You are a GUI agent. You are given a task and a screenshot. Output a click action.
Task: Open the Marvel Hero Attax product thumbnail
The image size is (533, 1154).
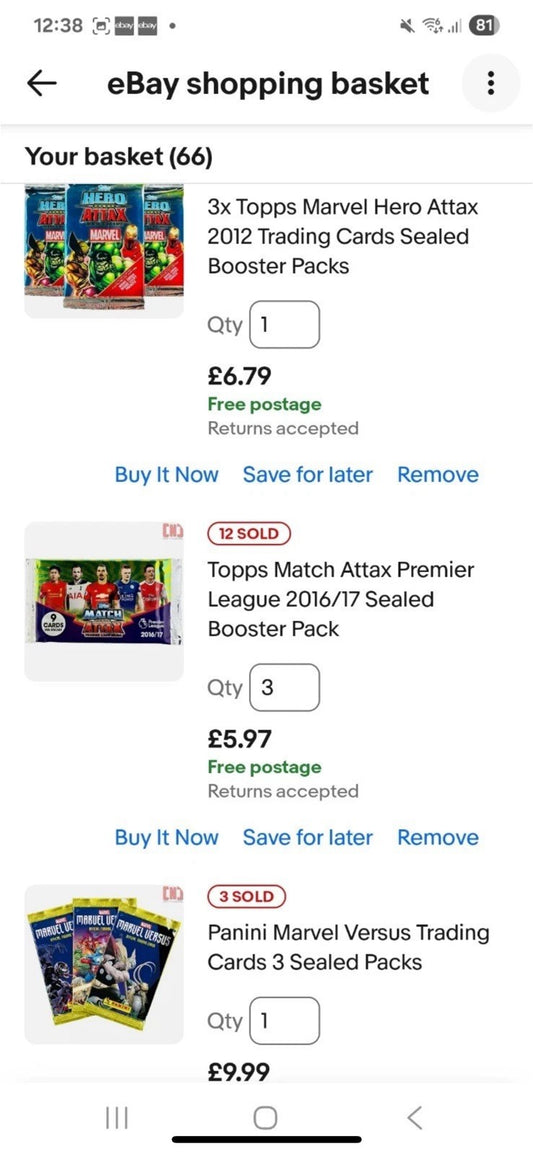click(104, 250)
